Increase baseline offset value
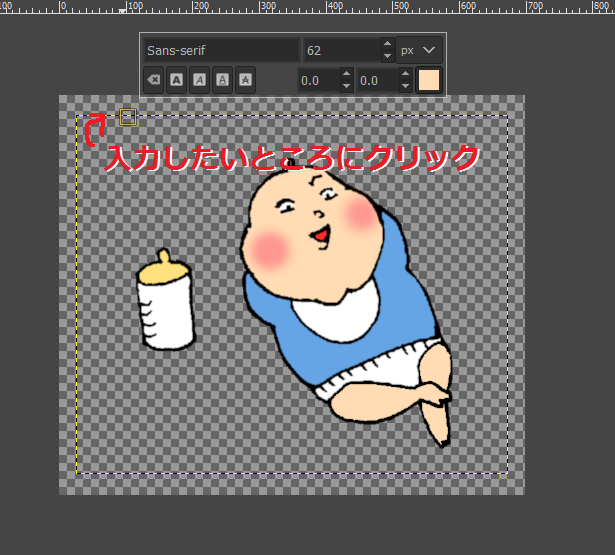The width and height of the screenshot is (615, 555). point(346,74)
